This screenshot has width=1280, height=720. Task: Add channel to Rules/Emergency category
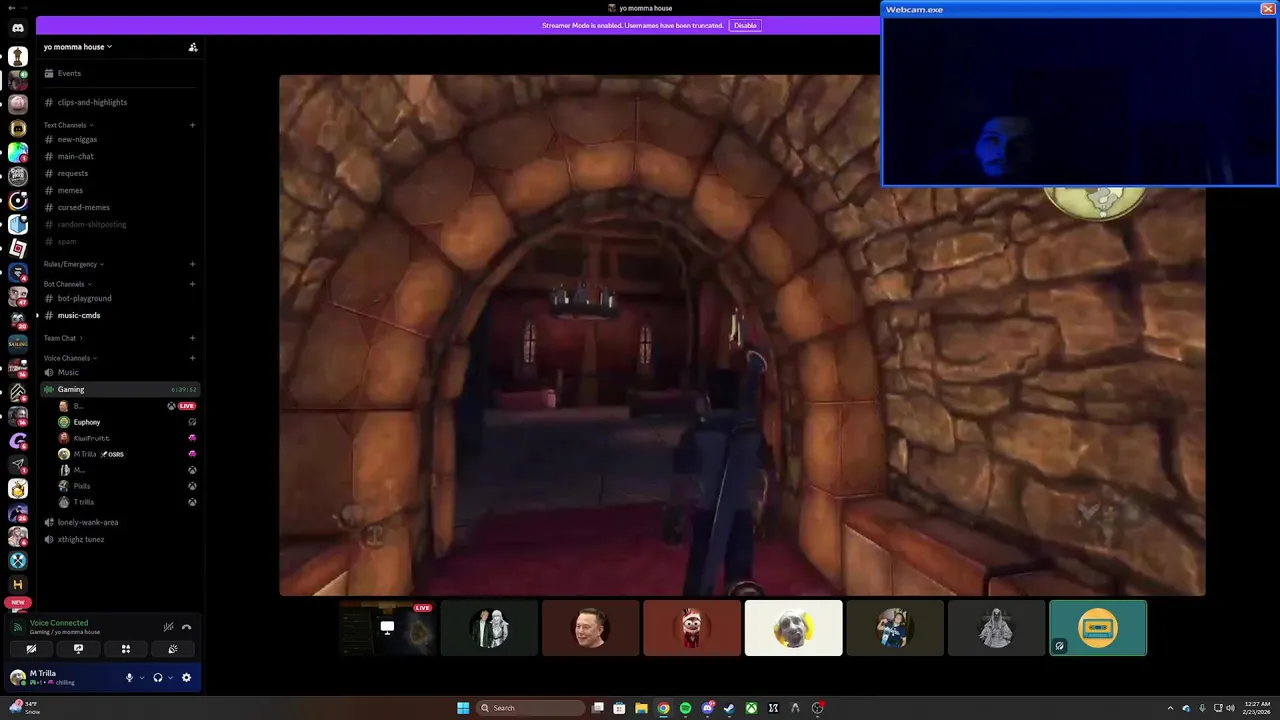192,264
